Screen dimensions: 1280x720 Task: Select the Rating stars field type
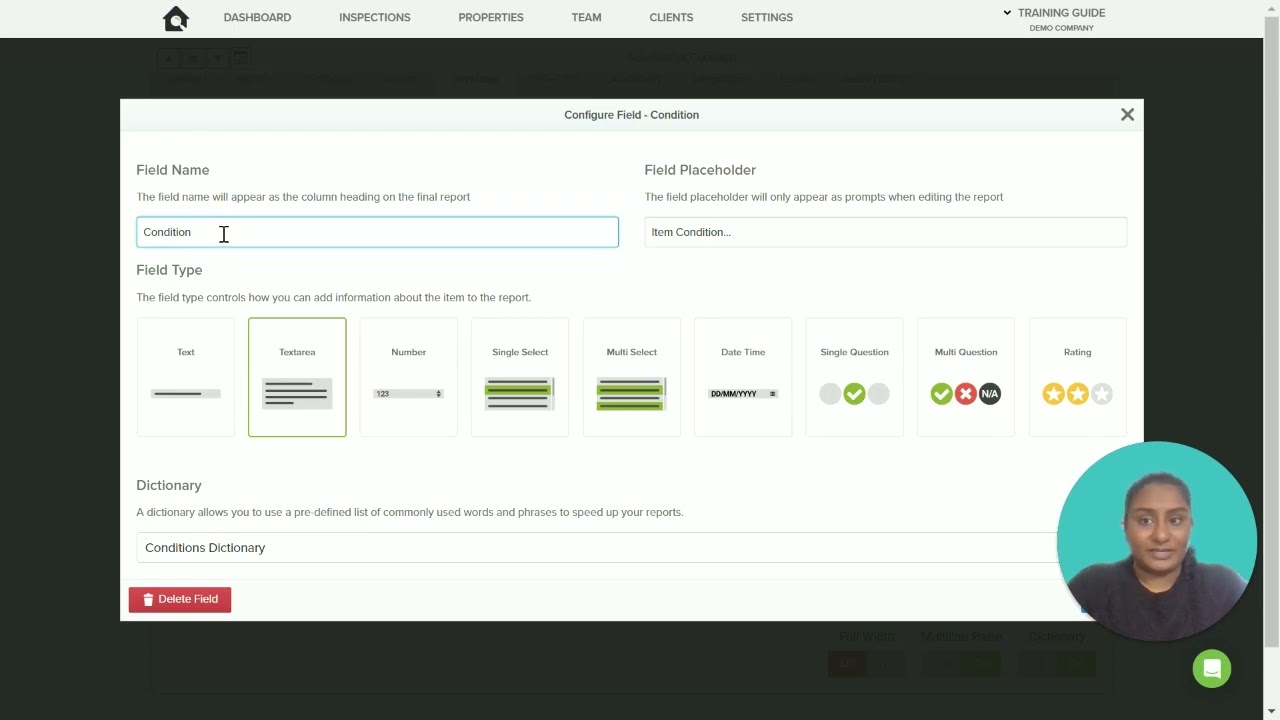point(1078,377)
